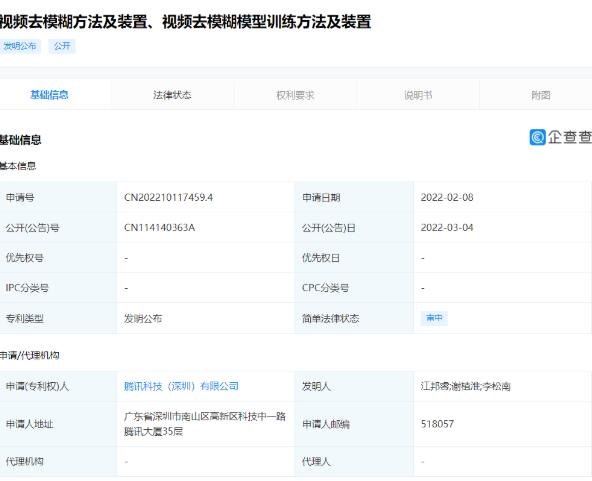Viewport: 592px width, 481px height.
Task: Open the 腾讯科技（深圳）有限公司 applicant link
Action: point(181,386)
